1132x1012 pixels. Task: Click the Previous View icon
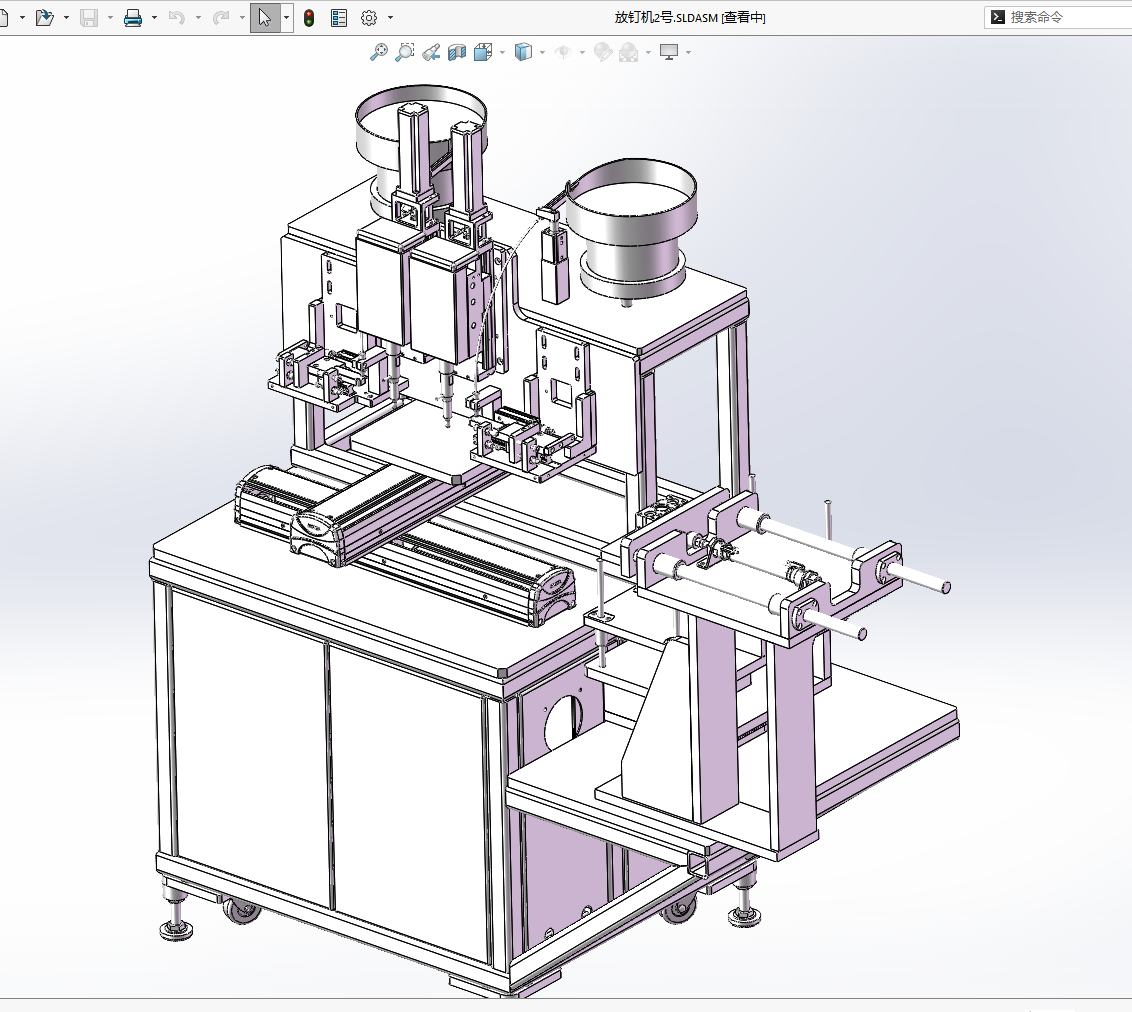[431, 52]
